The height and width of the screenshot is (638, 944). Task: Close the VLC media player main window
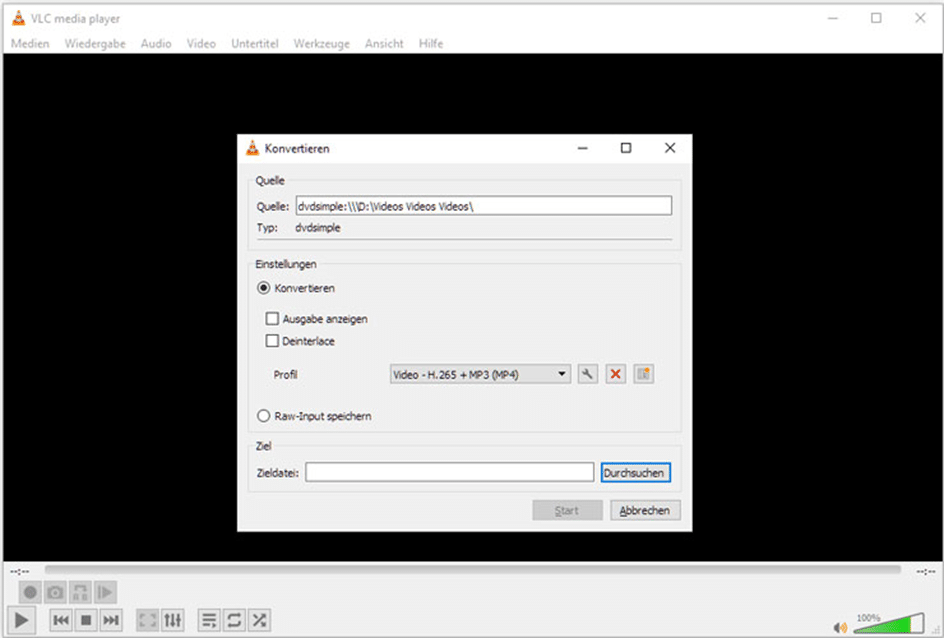(x=920, y=18)
